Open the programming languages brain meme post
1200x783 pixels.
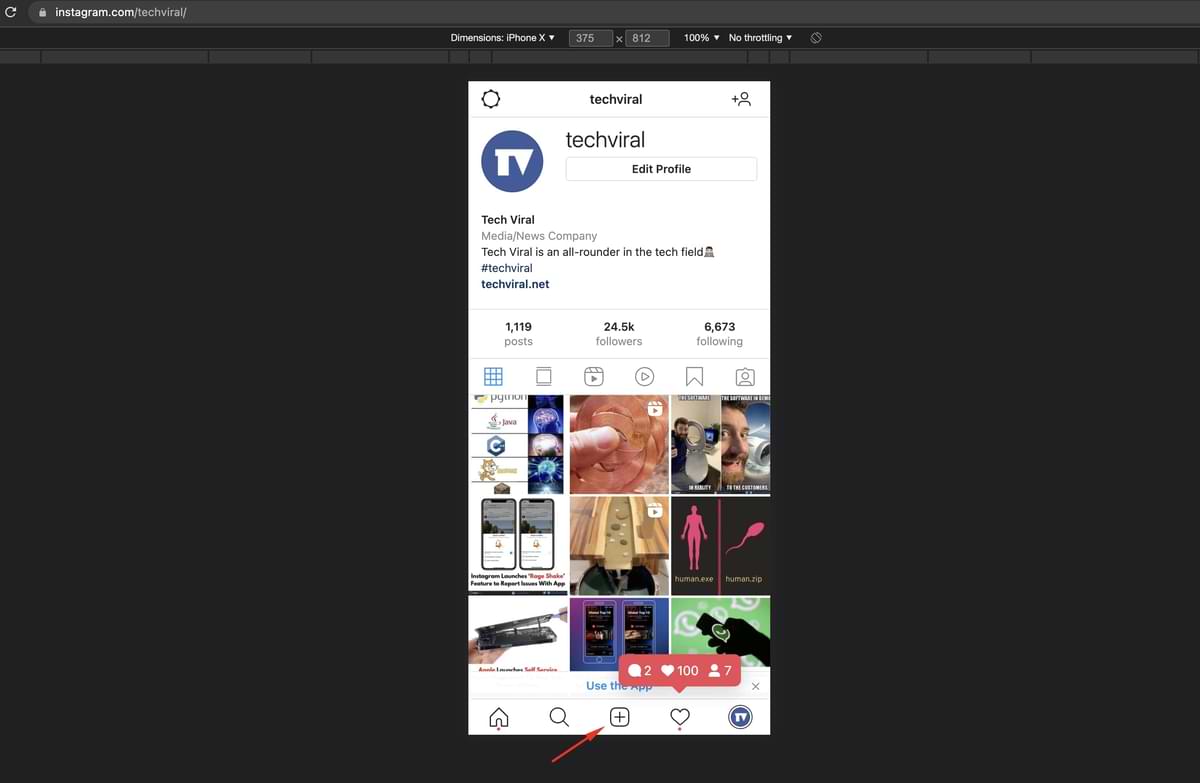point(518,444)
